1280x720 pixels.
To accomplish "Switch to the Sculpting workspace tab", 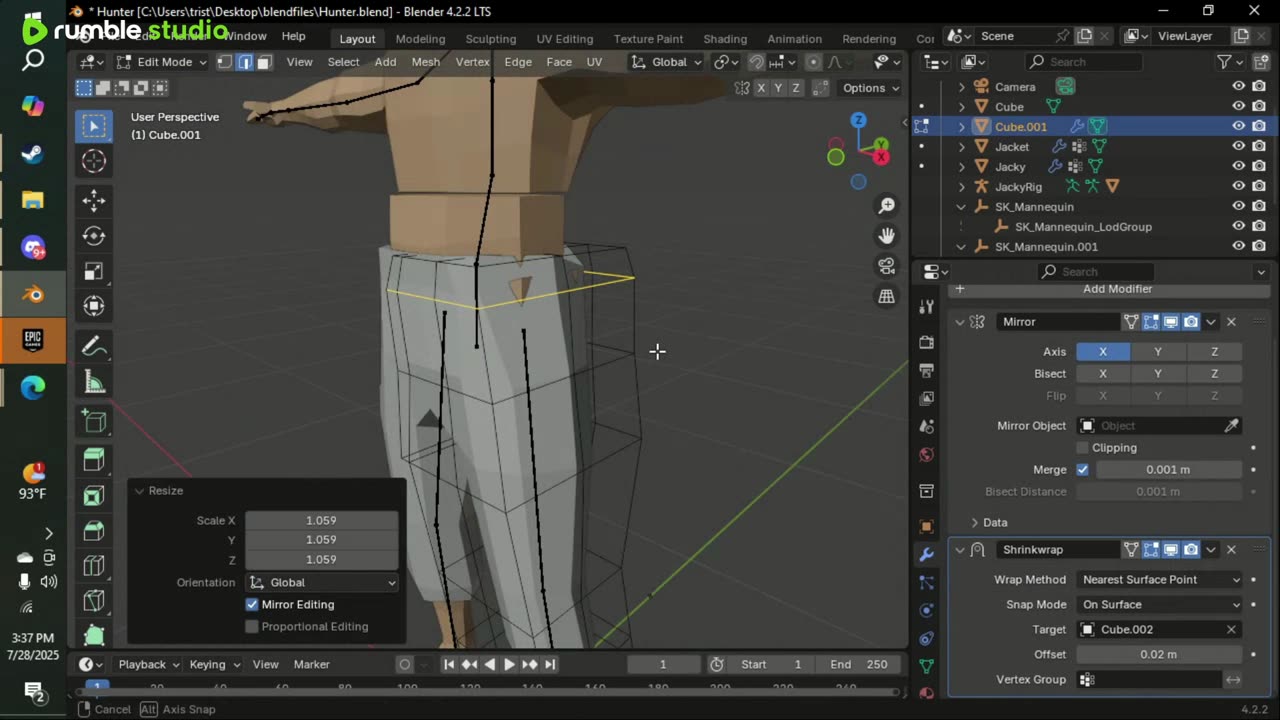I will point(490,39).
